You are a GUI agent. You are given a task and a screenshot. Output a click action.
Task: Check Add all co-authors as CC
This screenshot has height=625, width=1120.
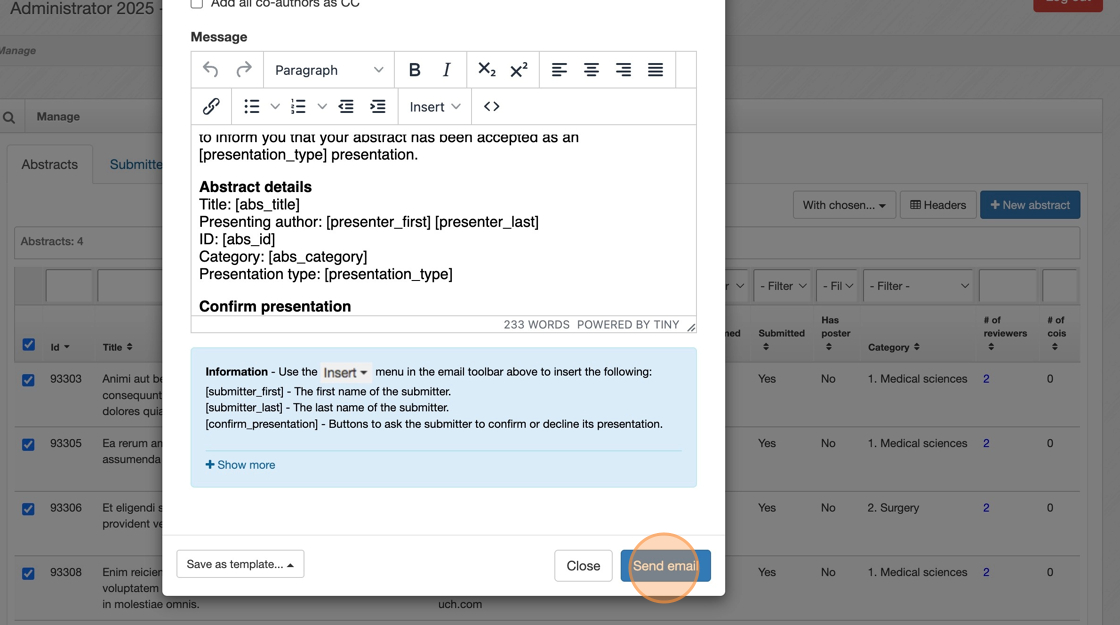197,4
